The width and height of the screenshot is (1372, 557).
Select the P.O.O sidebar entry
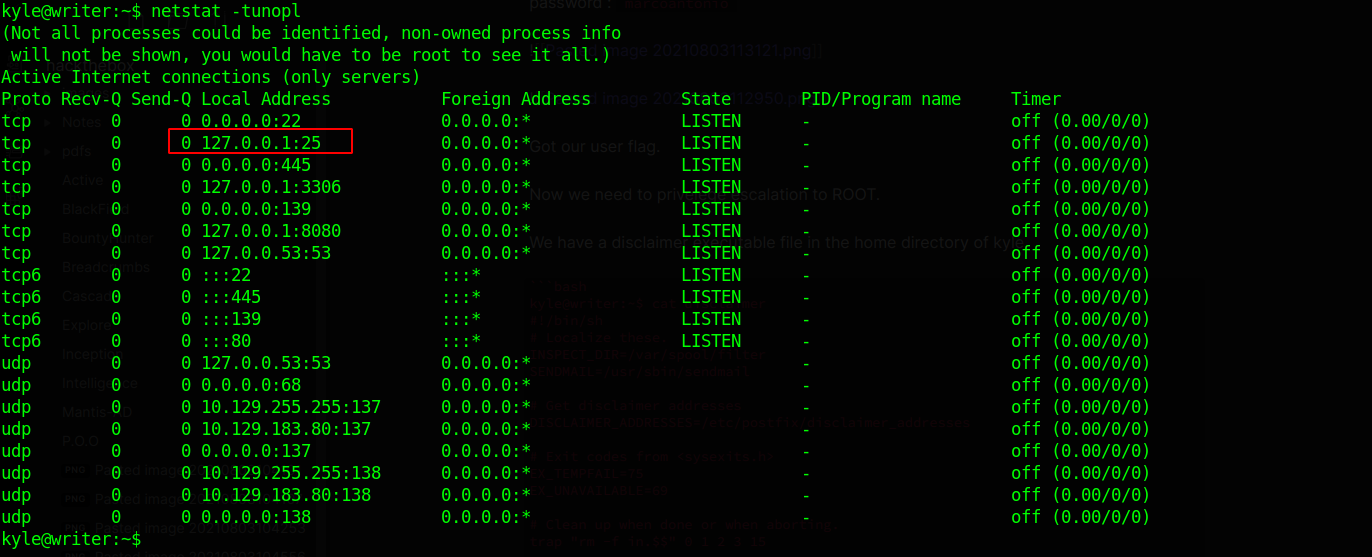tap(80, 441)
